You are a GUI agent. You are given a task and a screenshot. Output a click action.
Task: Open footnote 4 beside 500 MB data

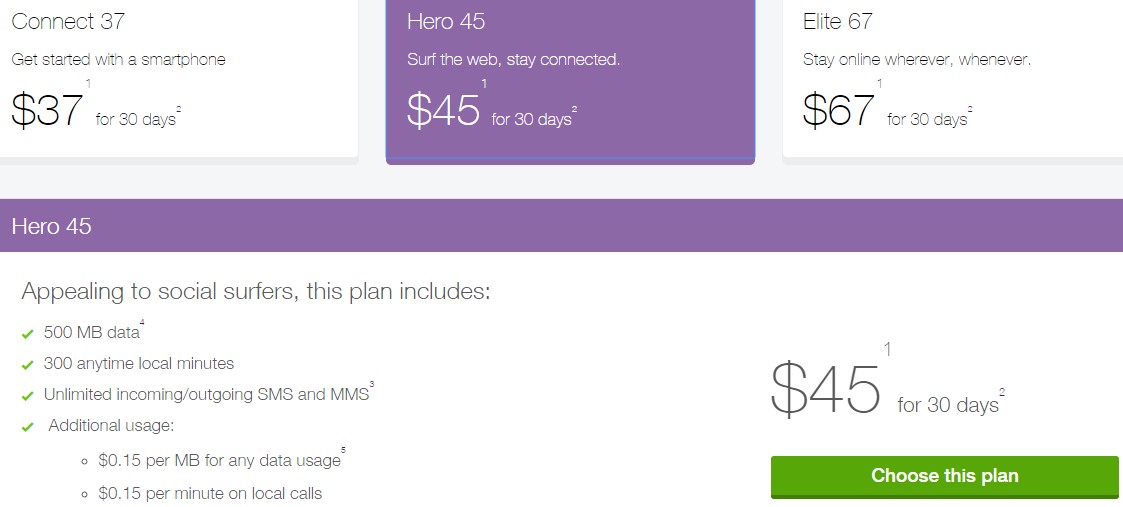pos(143,322)
